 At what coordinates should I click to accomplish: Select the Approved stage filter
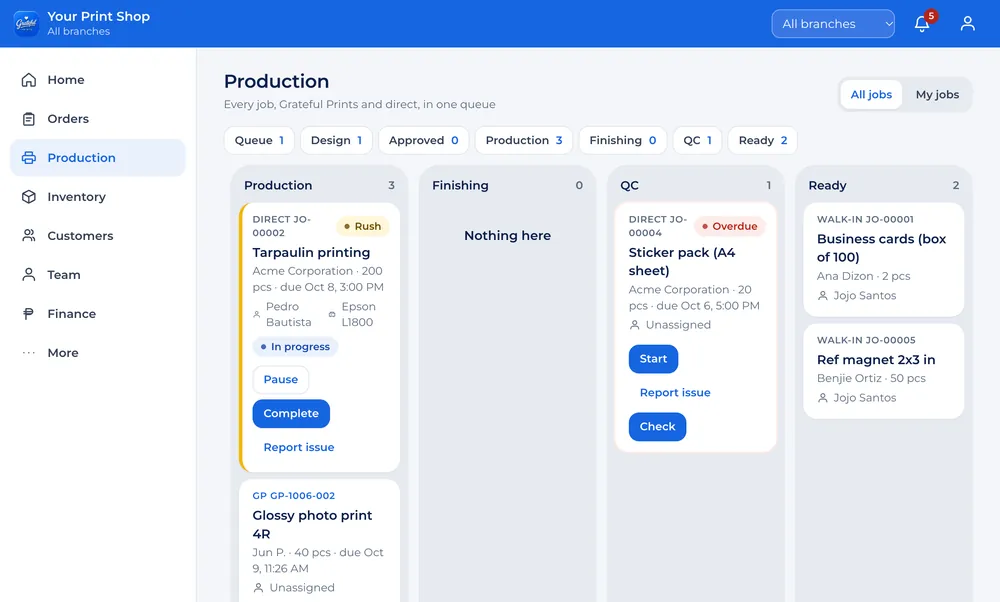pos(423,140)
